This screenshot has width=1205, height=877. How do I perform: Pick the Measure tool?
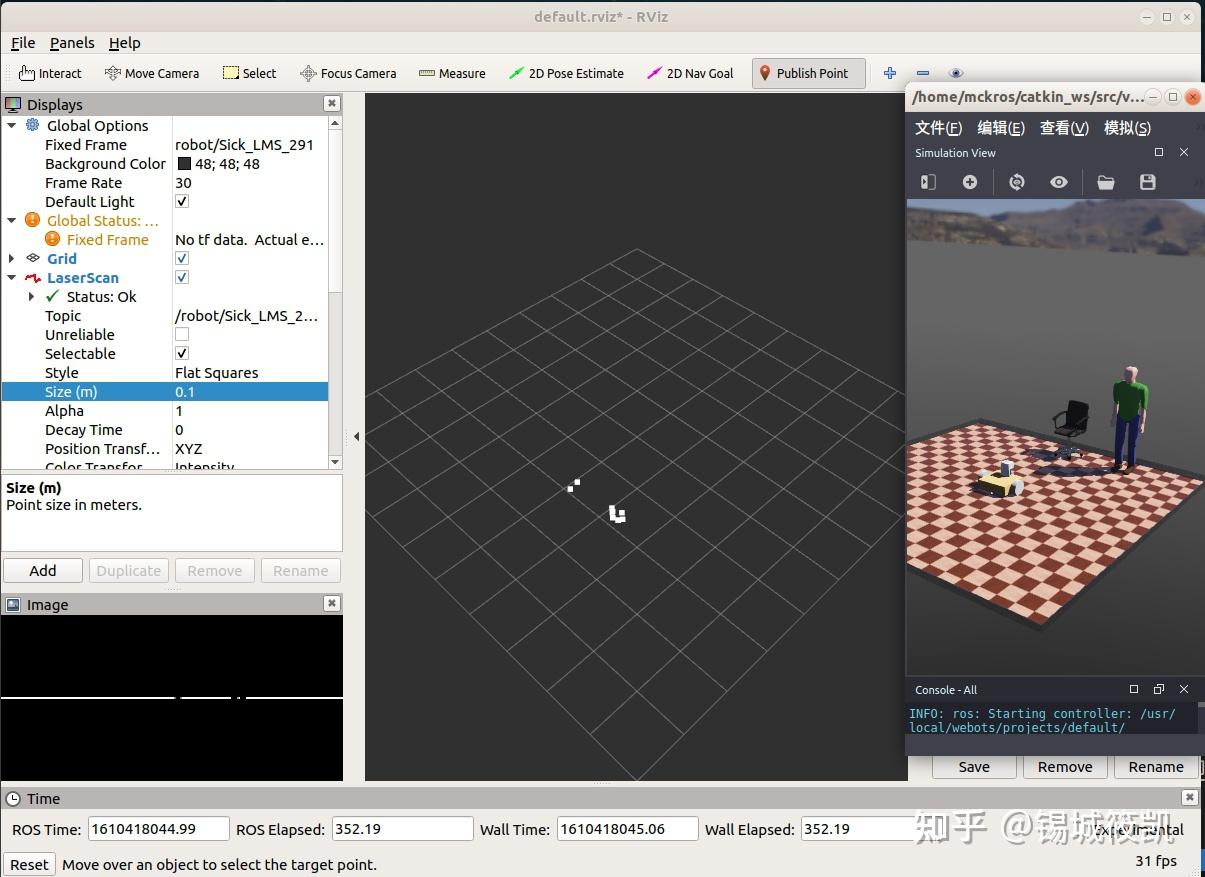[452, 73]
